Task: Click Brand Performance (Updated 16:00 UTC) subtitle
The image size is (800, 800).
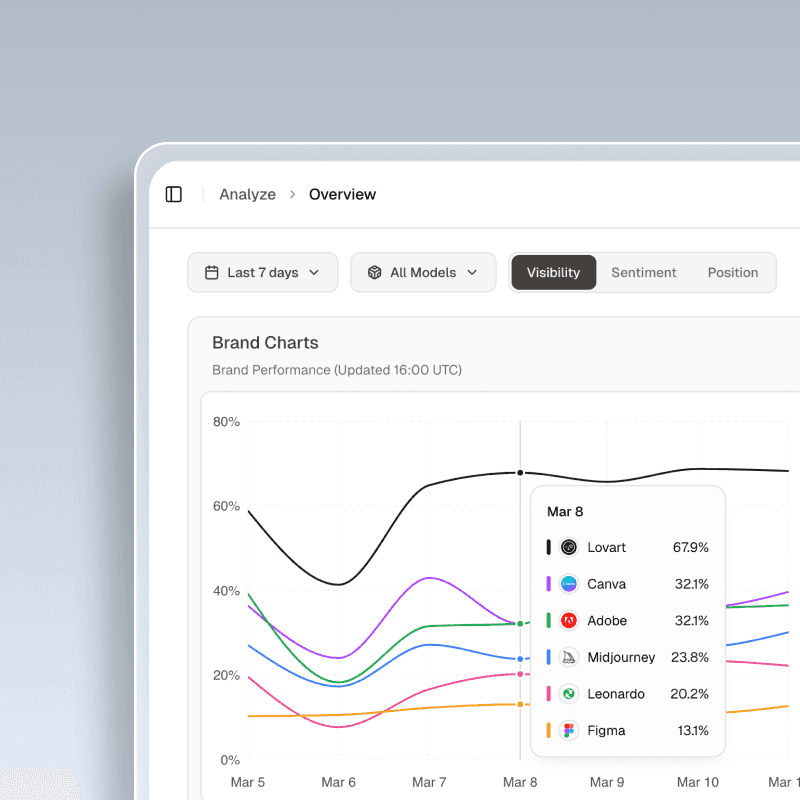Action: (337, 370)
